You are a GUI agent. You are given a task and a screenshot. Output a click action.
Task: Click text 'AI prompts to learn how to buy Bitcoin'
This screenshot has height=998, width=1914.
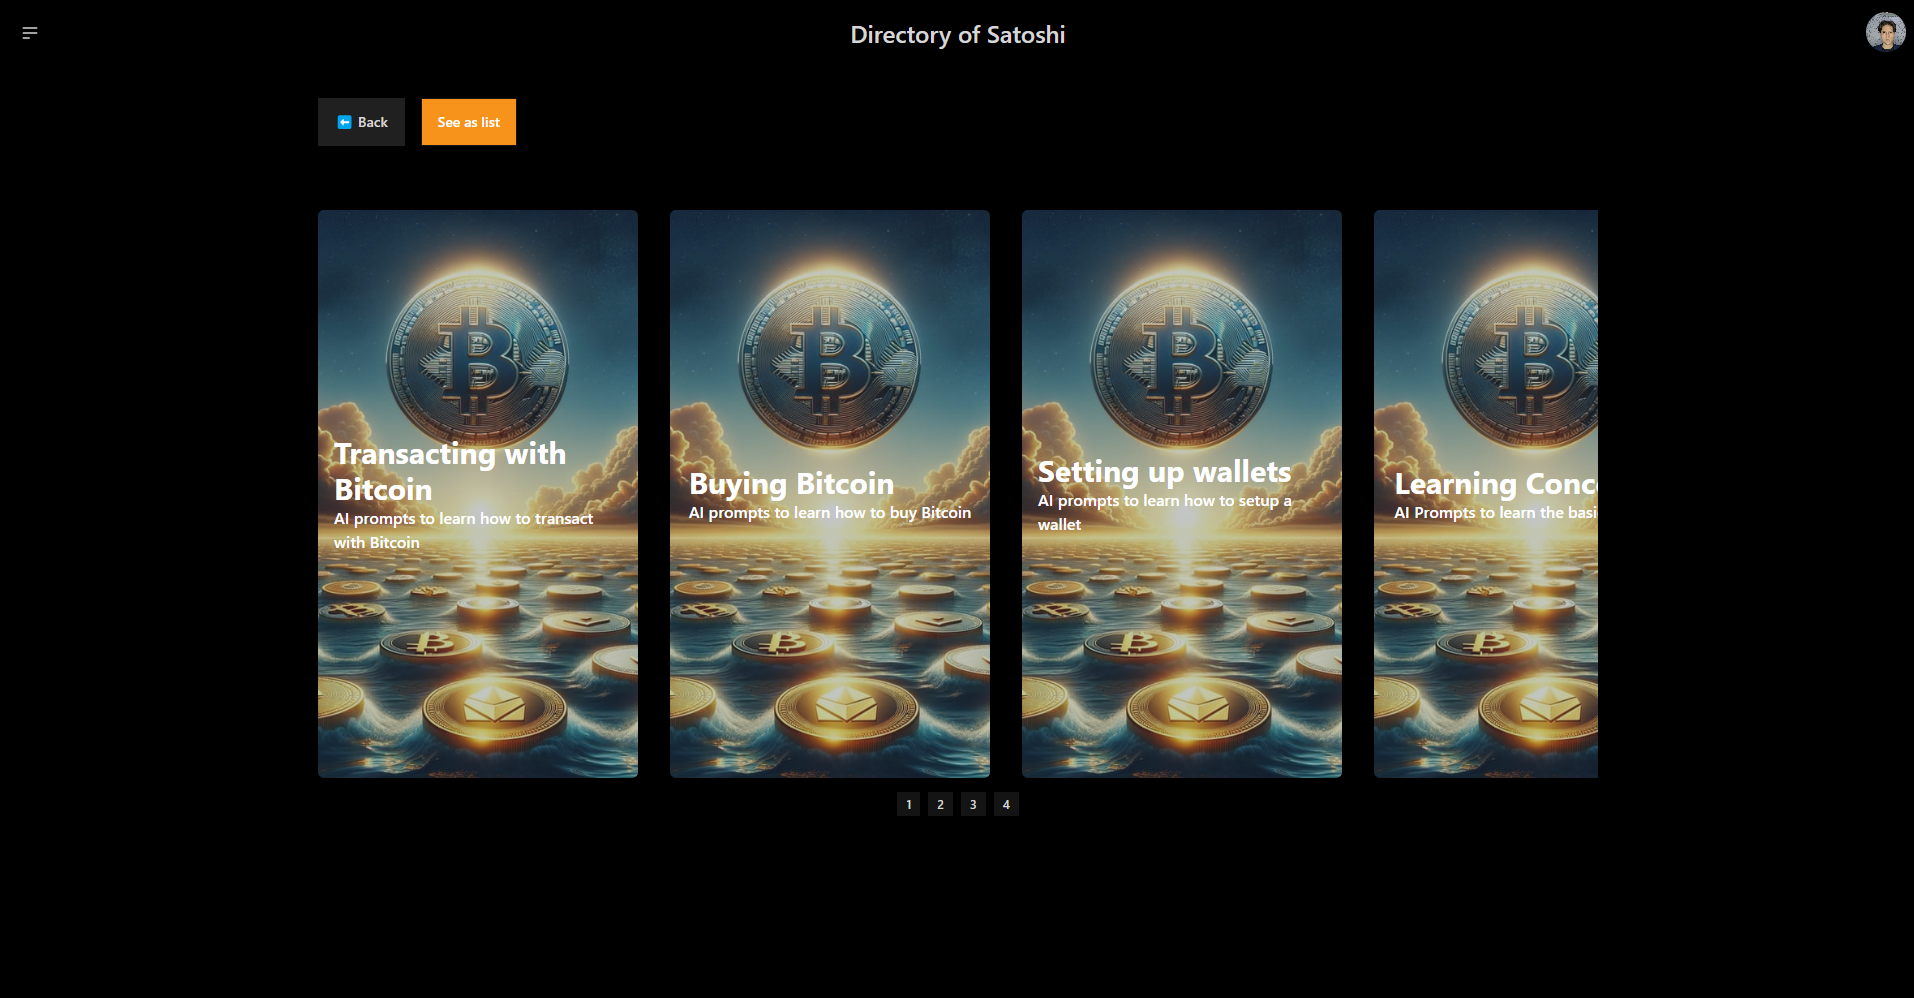[x=830, y=513]
